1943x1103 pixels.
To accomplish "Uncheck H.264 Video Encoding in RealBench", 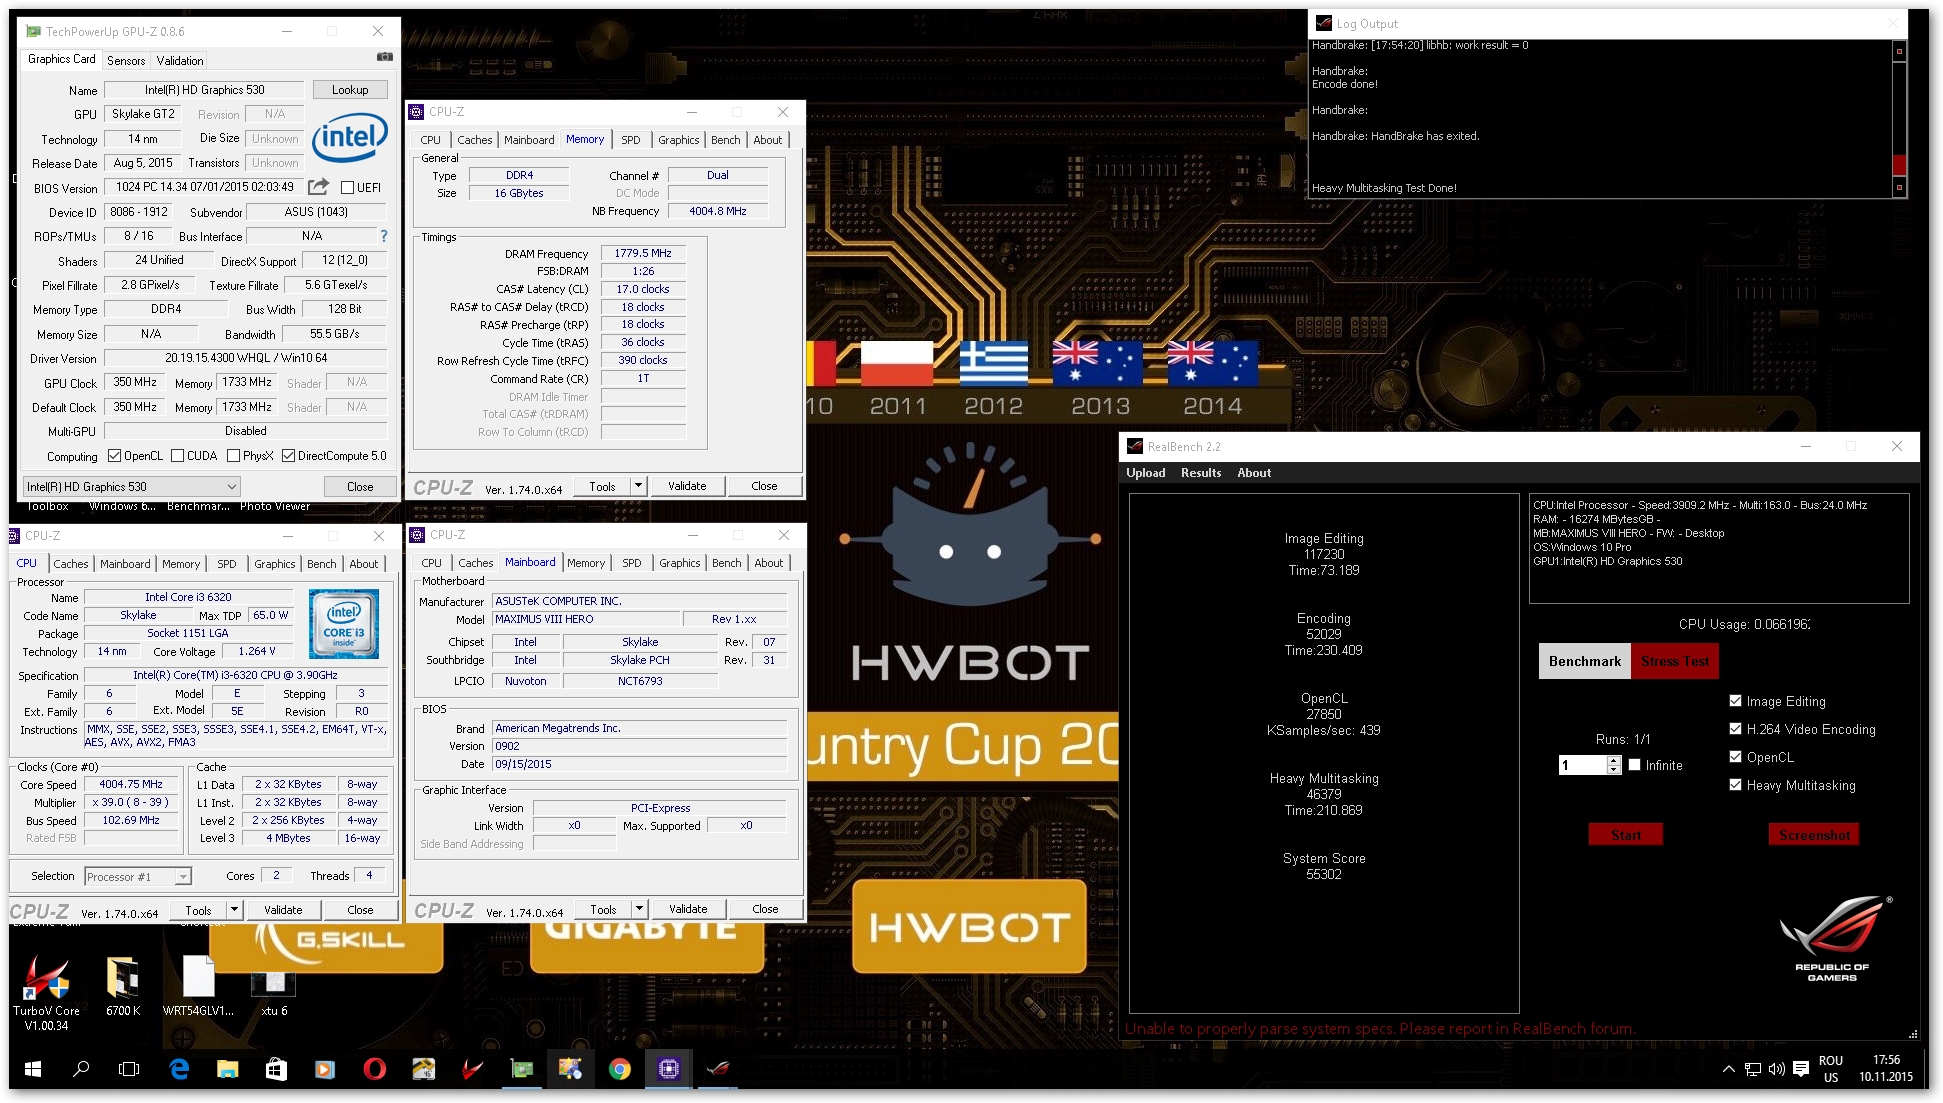I will 1736,729.
